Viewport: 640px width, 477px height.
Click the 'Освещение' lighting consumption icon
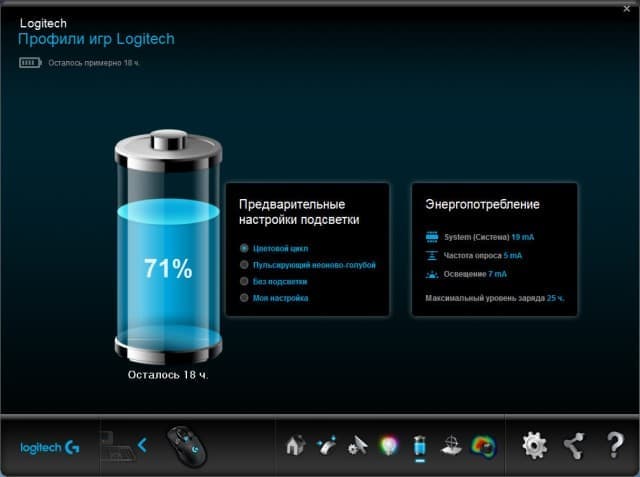click(x=432, y=274)
